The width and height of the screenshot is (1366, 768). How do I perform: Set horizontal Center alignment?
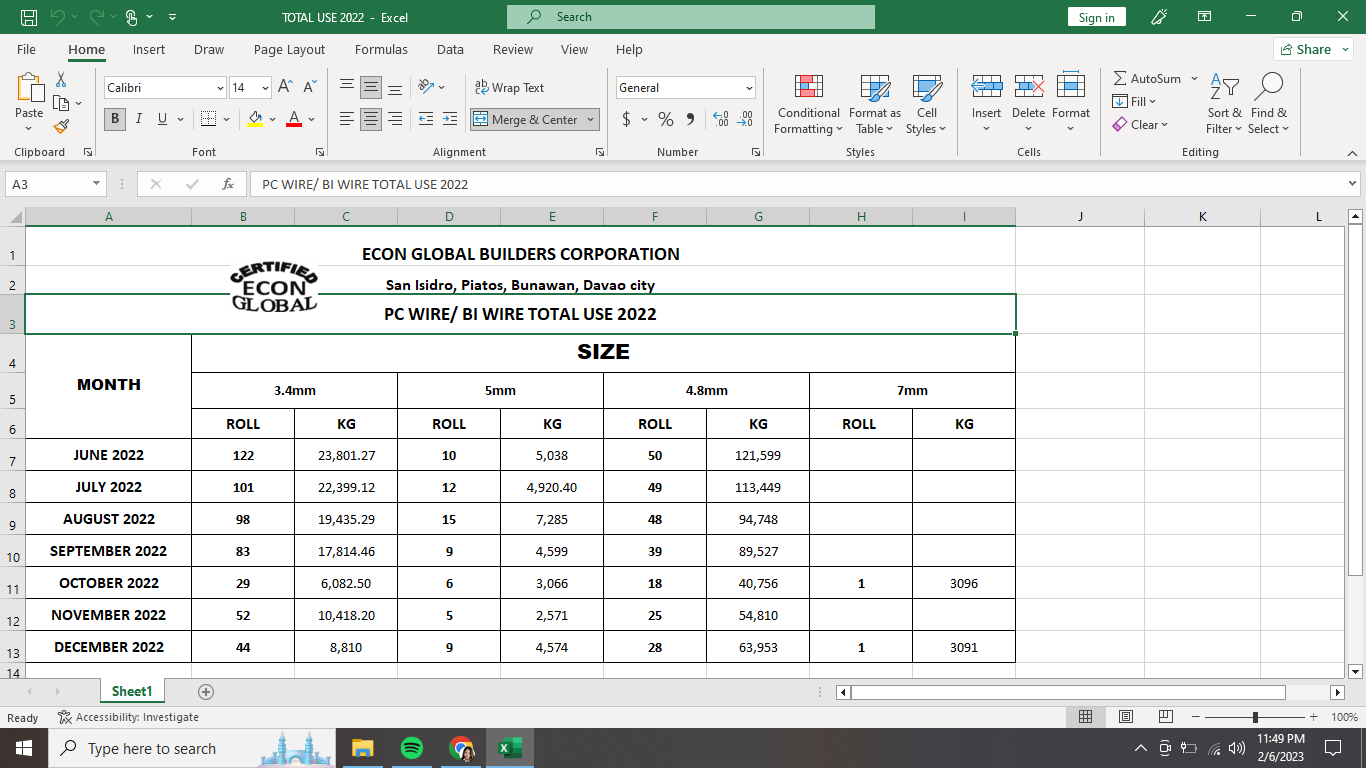371,119
